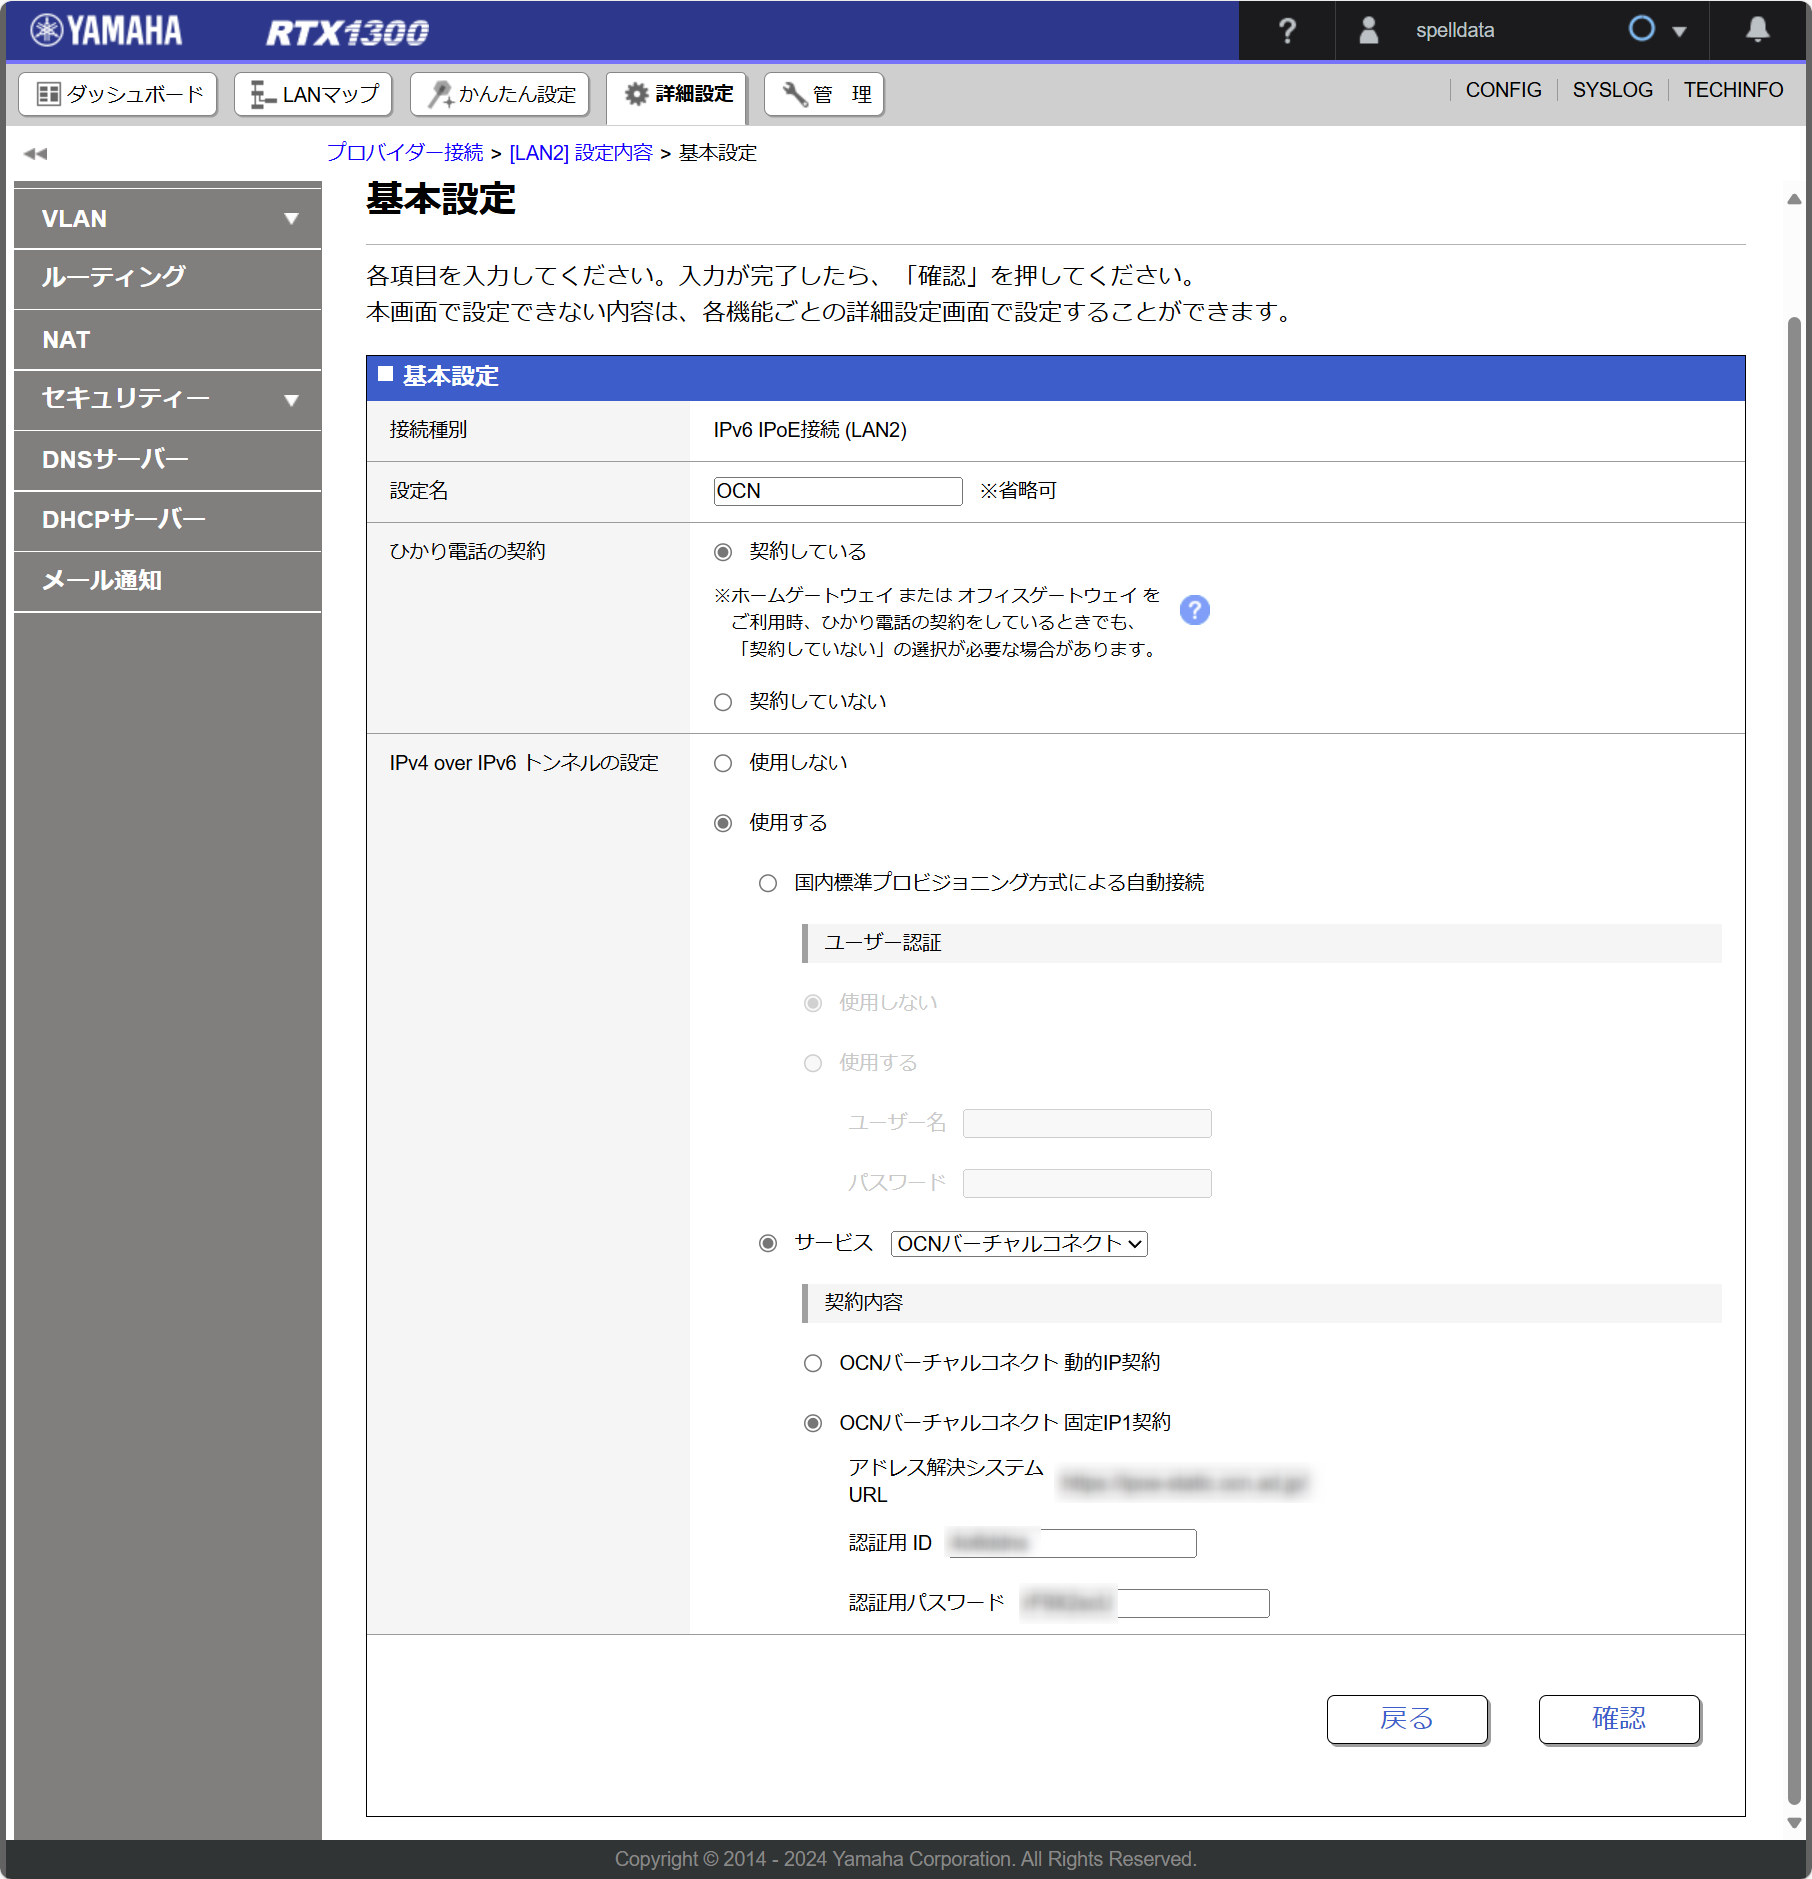Open the 管理 tab
The width and height of the screenshot is (1812, 1879).
824,94
